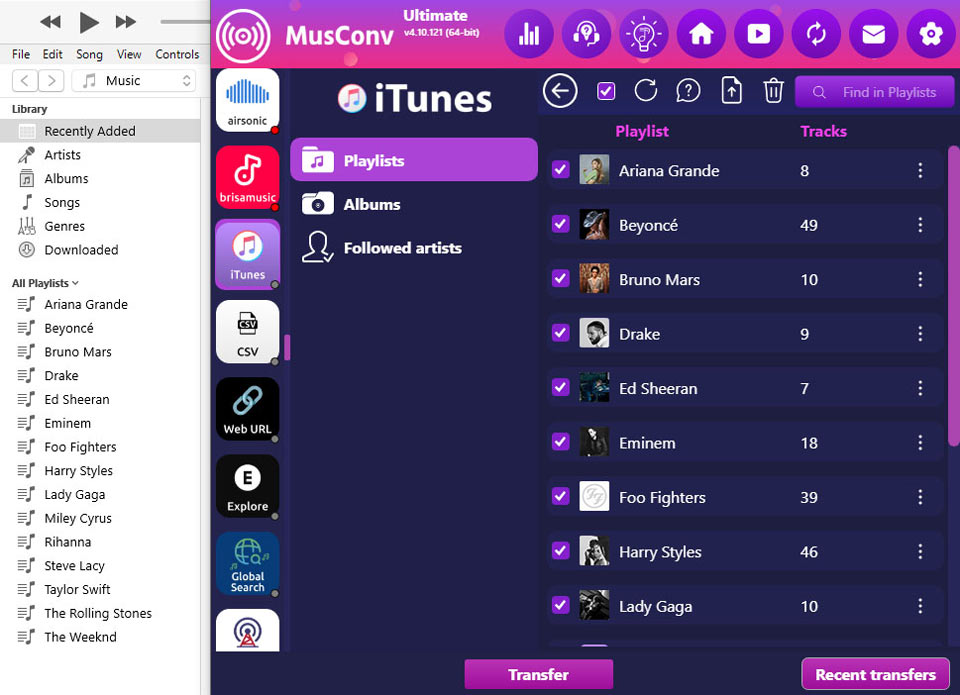Select the CSV source icon
Image resolution: width=960 pixels, height=695 pixels.
[247, 332]
